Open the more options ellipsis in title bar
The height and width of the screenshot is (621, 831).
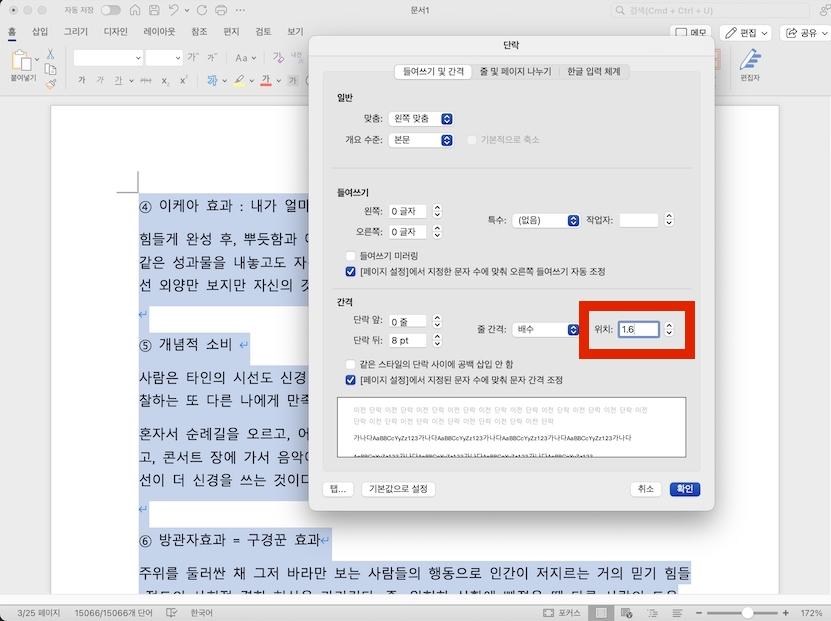pos(240,10)
